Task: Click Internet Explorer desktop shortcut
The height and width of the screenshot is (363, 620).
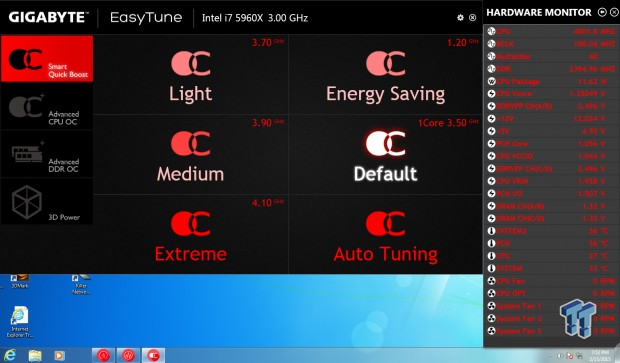Action: 19,321
